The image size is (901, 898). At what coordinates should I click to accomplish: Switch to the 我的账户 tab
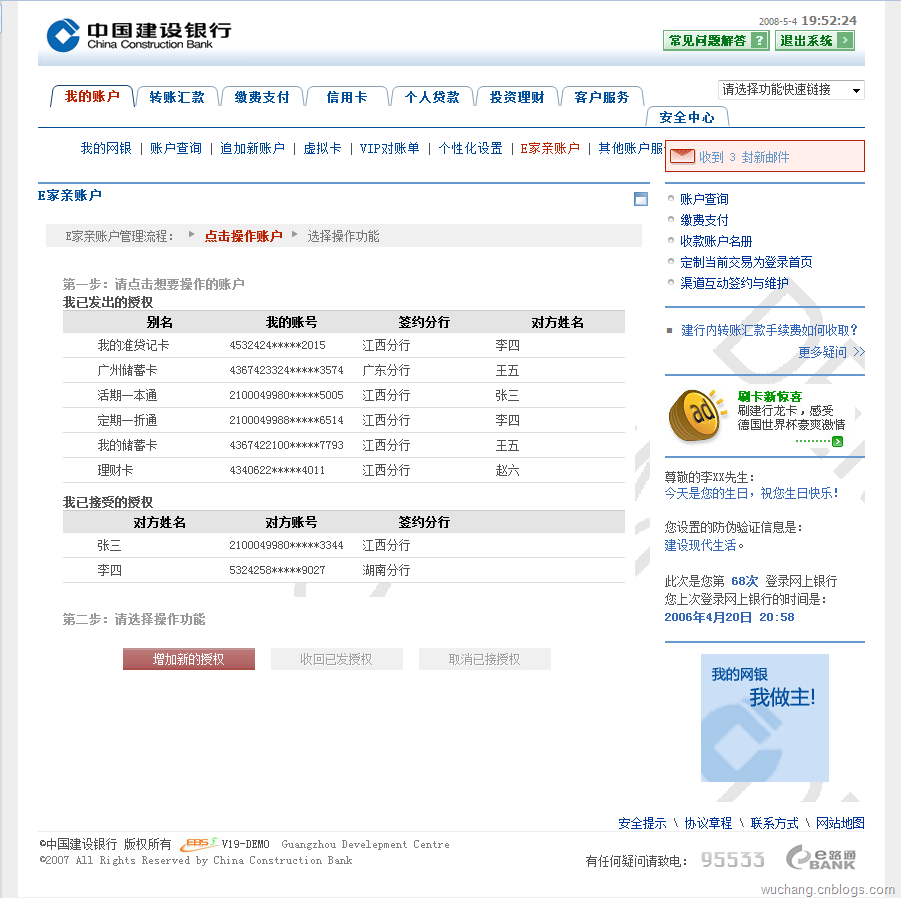pyautogui.click(x=92, y=97)
